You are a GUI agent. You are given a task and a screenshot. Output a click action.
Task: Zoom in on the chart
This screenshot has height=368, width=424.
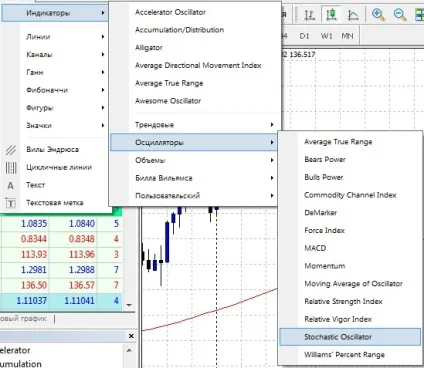[x=378, y=15]
